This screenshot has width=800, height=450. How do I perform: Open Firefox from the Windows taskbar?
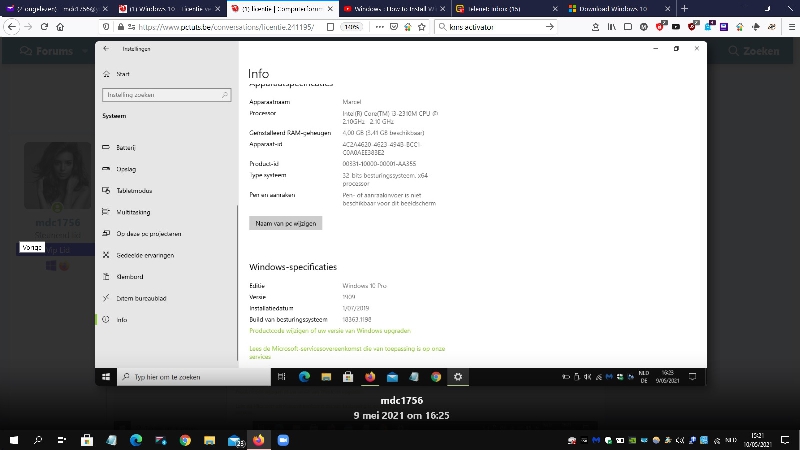click(258, 440)
